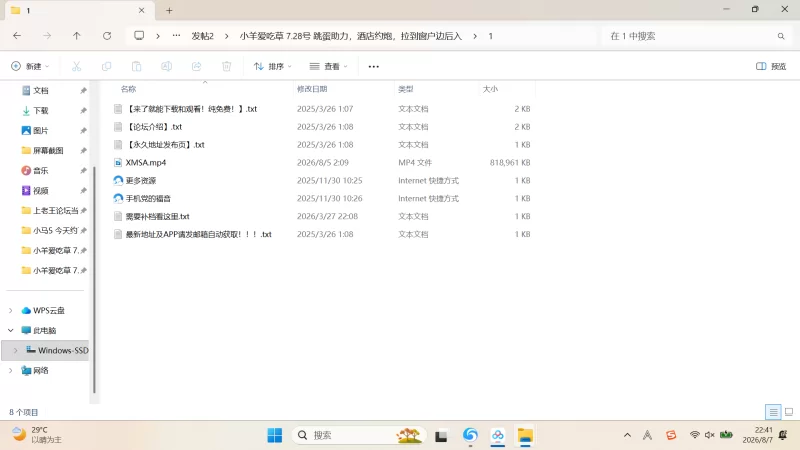This screenshot has height=450, width=800.
Task: Expand the WPS云盘 tree node
Action: click(x=11, y=310)
